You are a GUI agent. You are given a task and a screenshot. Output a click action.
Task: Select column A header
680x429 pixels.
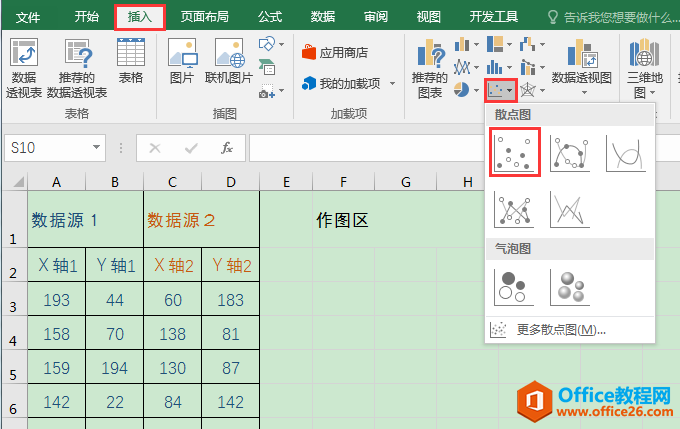[x=56, y=182]
